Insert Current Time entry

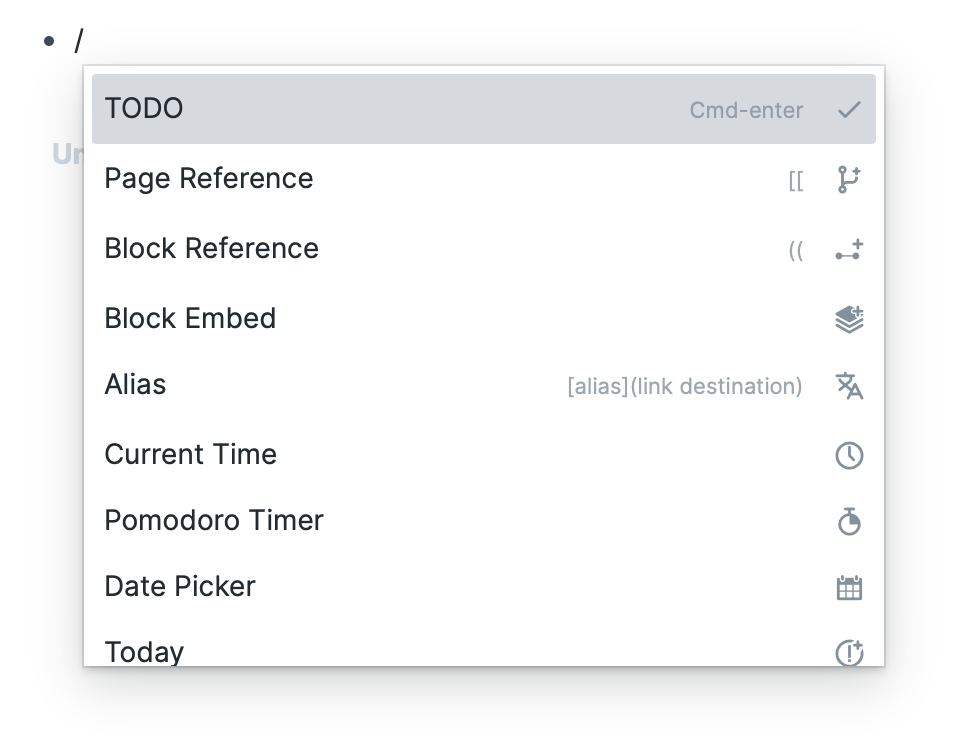click(x=483, y=454)
